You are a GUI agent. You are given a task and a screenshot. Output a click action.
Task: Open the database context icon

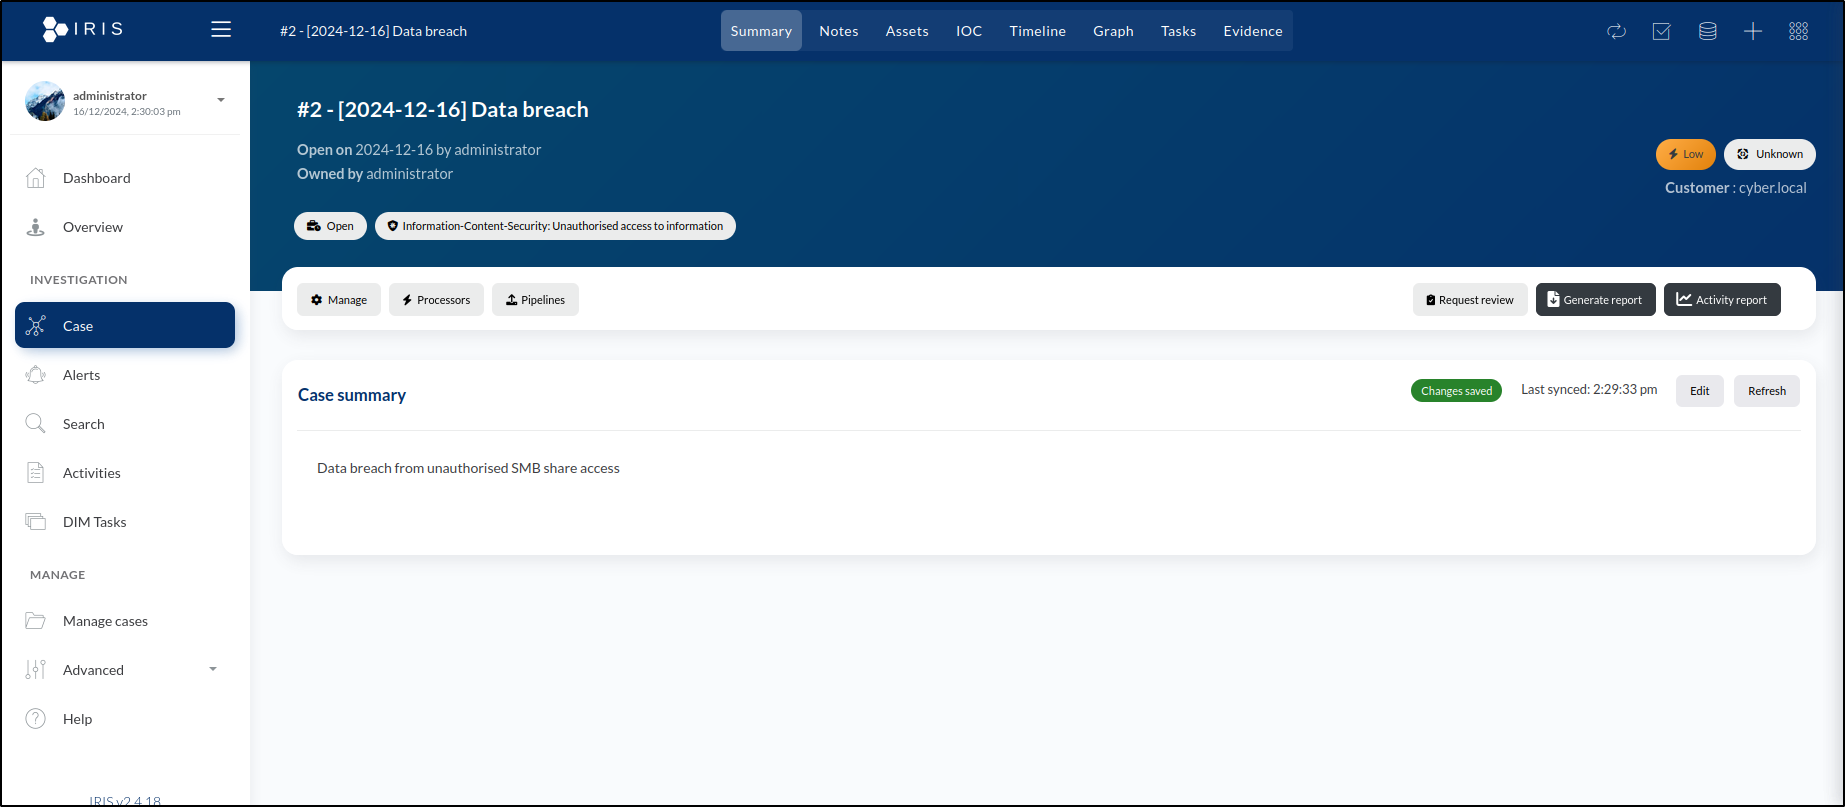pyautogui.click(x=1708, y=31)
